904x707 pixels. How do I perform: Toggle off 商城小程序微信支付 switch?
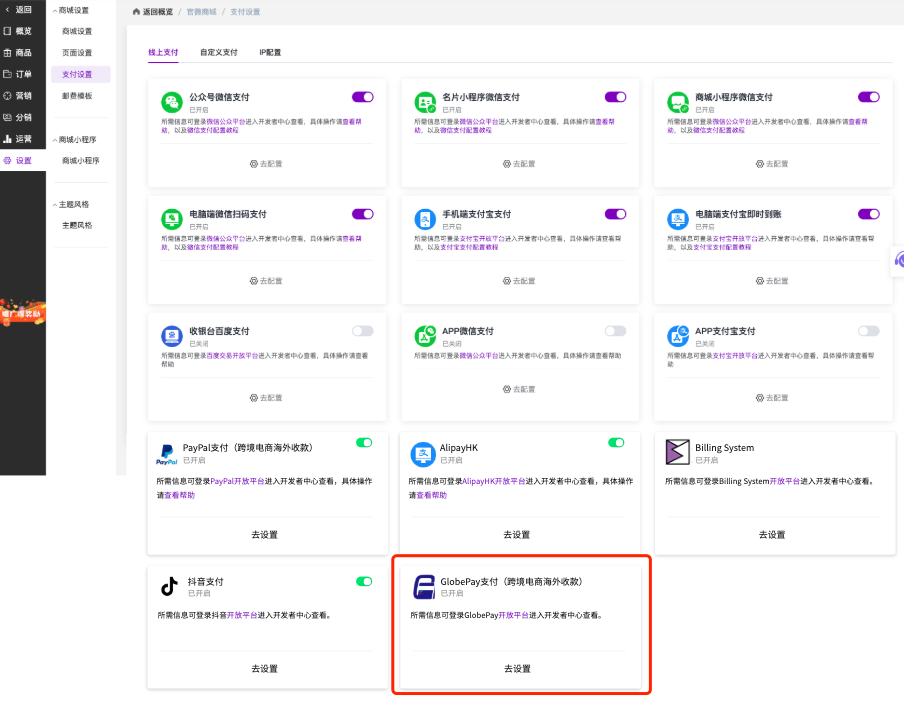coord(868,97)
